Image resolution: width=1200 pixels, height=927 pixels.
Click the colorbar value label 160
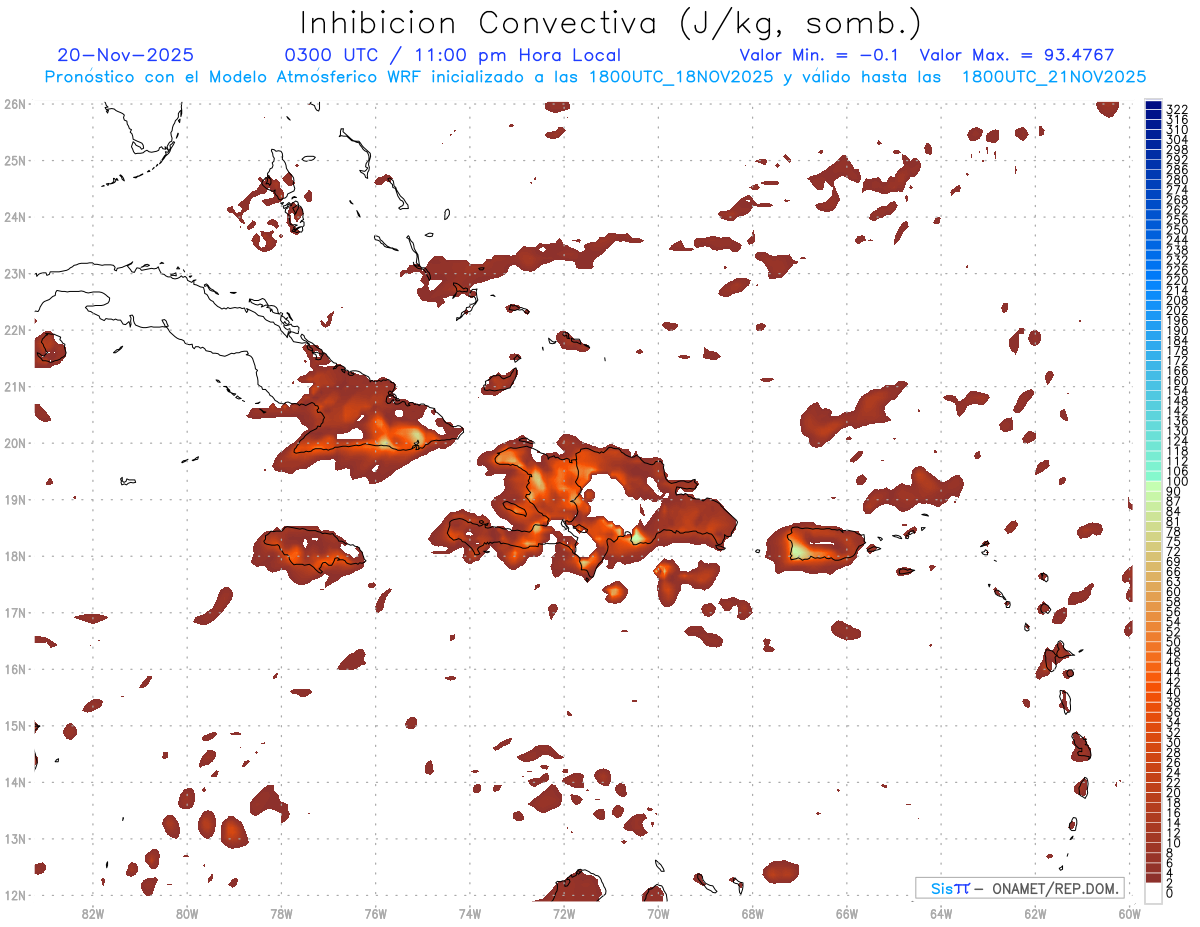[1177, 381]
